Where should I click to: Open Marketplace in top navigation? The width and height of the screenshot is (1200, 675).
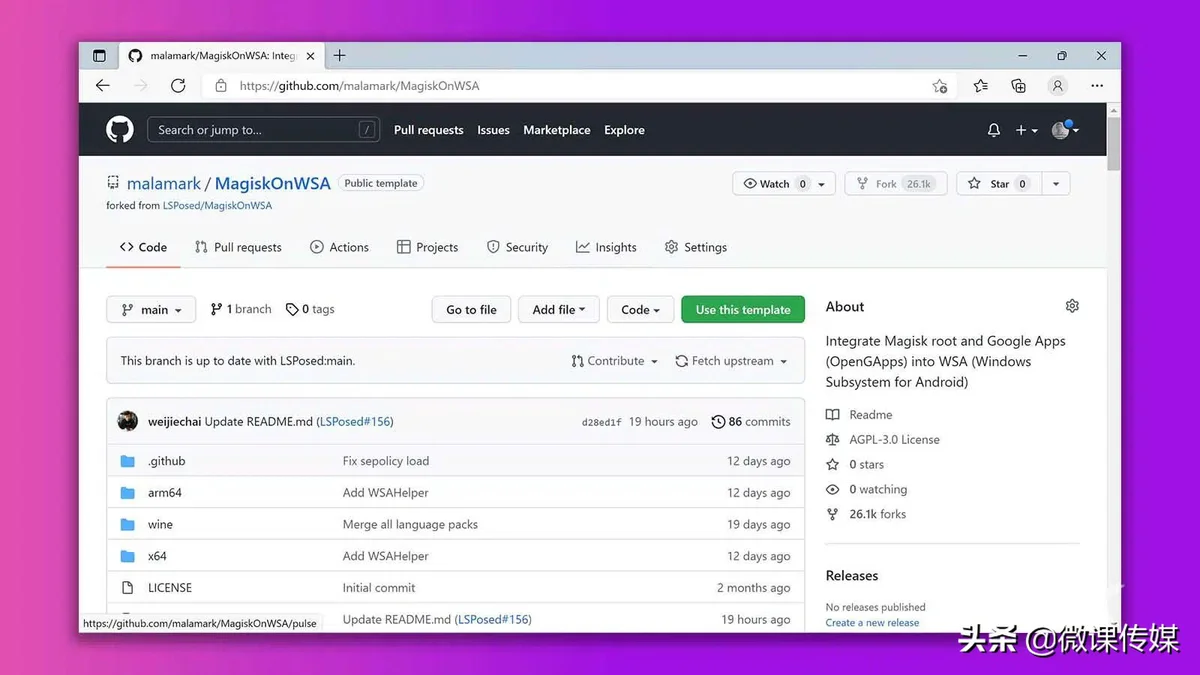click(x=557, y=130)
